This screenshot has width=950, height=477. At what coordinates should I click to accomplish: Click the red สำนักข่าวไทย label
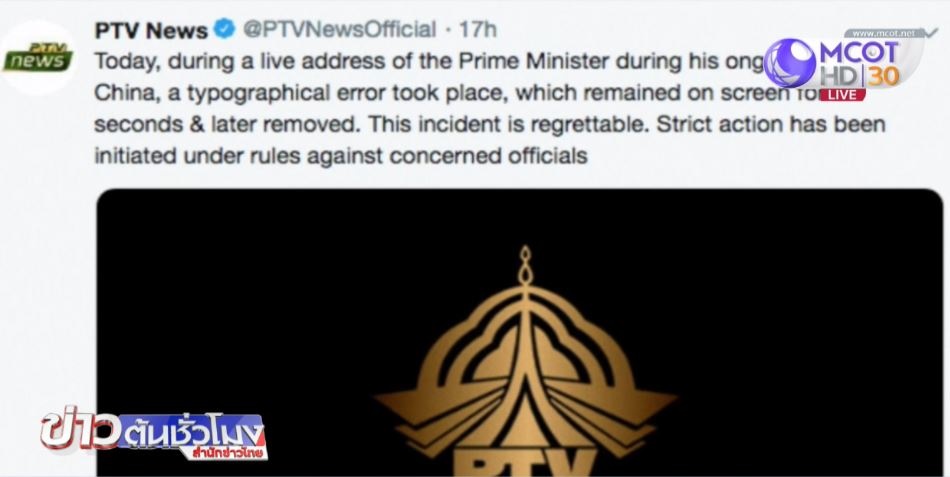pos(228,453)
